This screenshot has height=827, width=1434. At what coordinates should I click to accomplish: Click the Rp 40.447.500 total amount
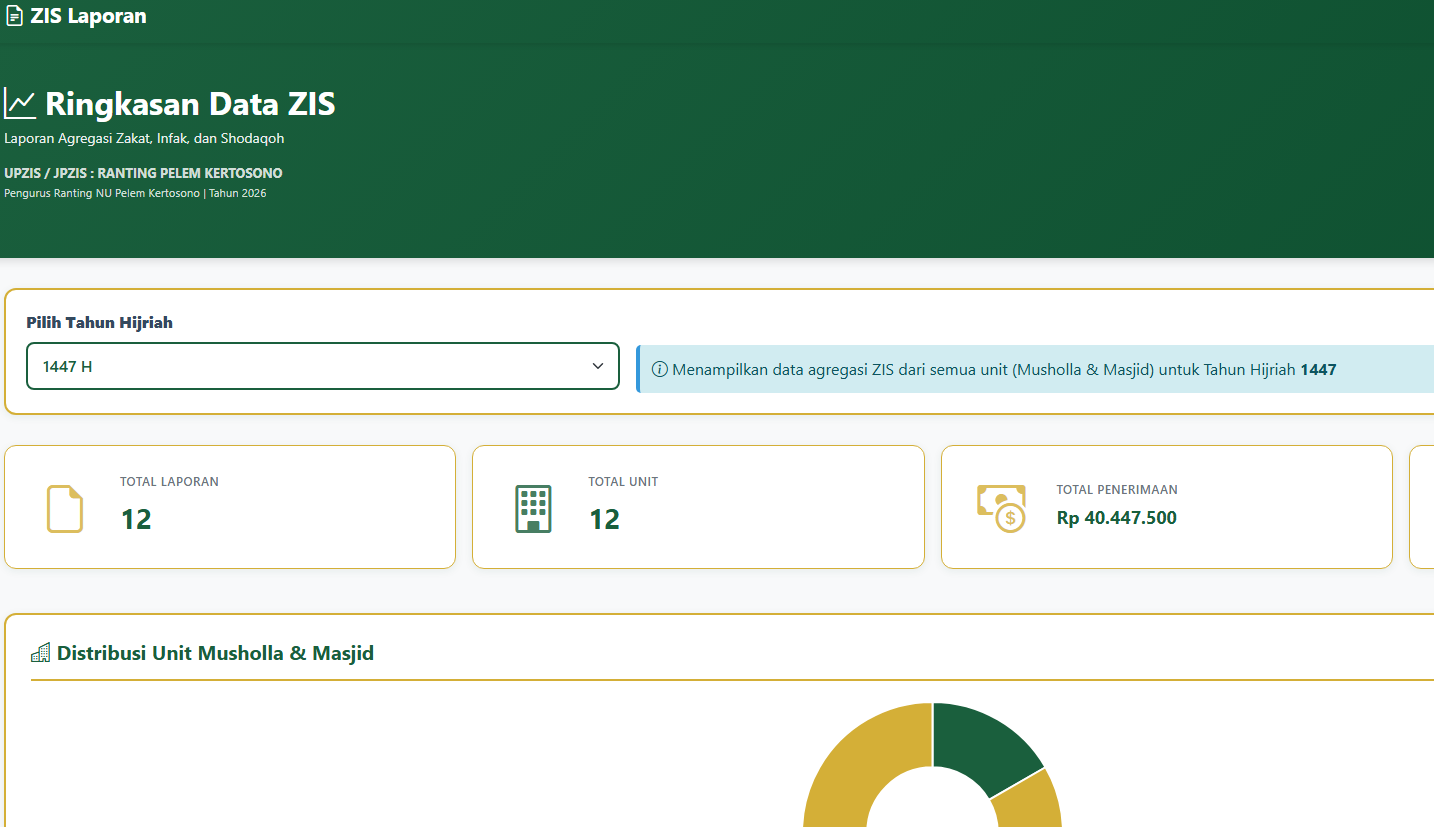(x=1116, y=518)
